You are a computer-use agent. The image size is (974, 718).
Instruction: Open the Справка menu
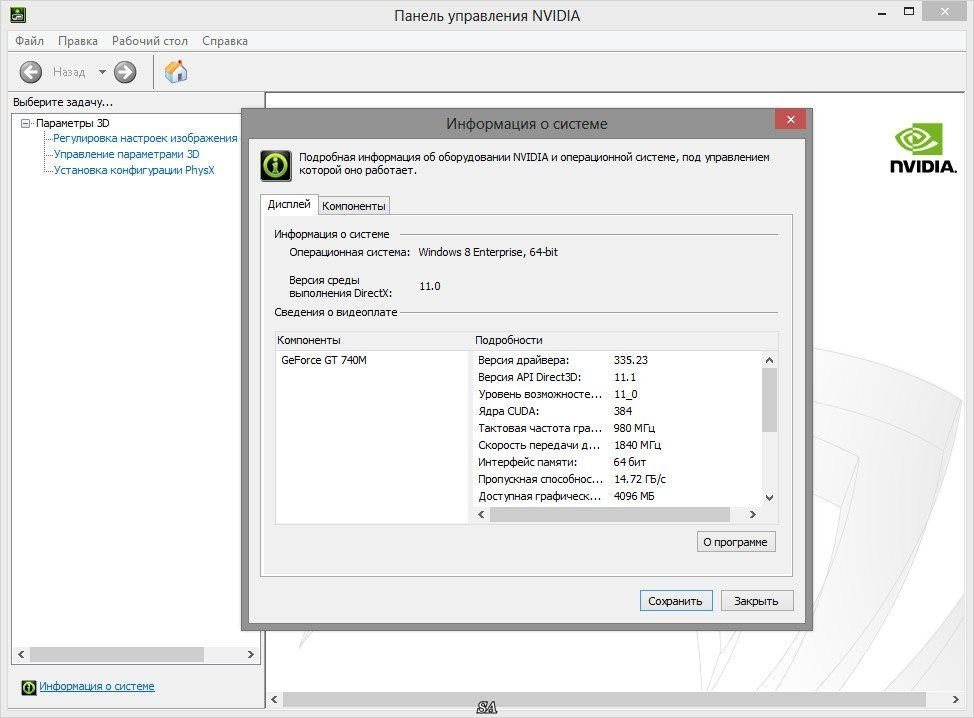click(x=225, y=41)
